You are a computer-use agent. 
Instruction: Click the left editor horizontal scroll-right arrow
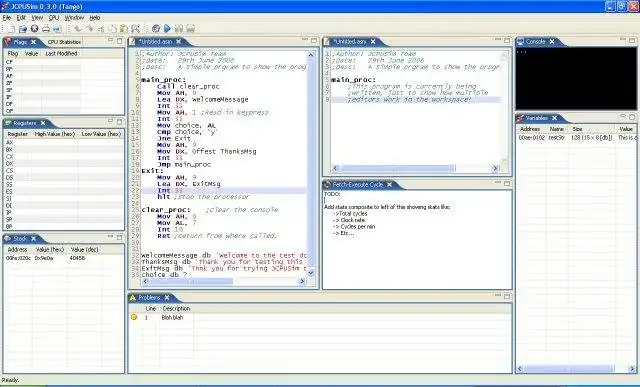(302, 281)
